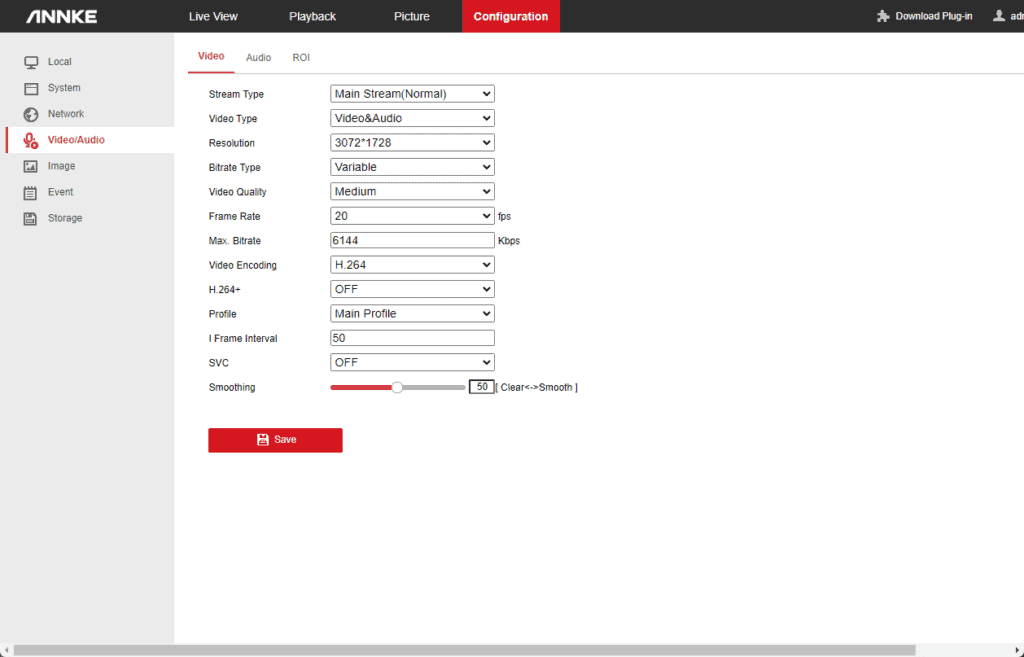
Task: Open the ROI tab
Action: click(301, 58)
